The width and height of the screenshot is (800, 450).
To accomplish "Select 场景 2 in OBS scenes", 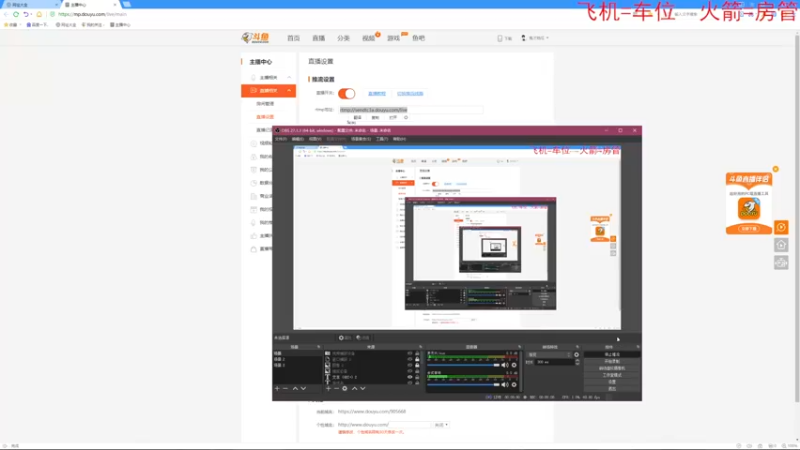I will click(x=297, y=359).
